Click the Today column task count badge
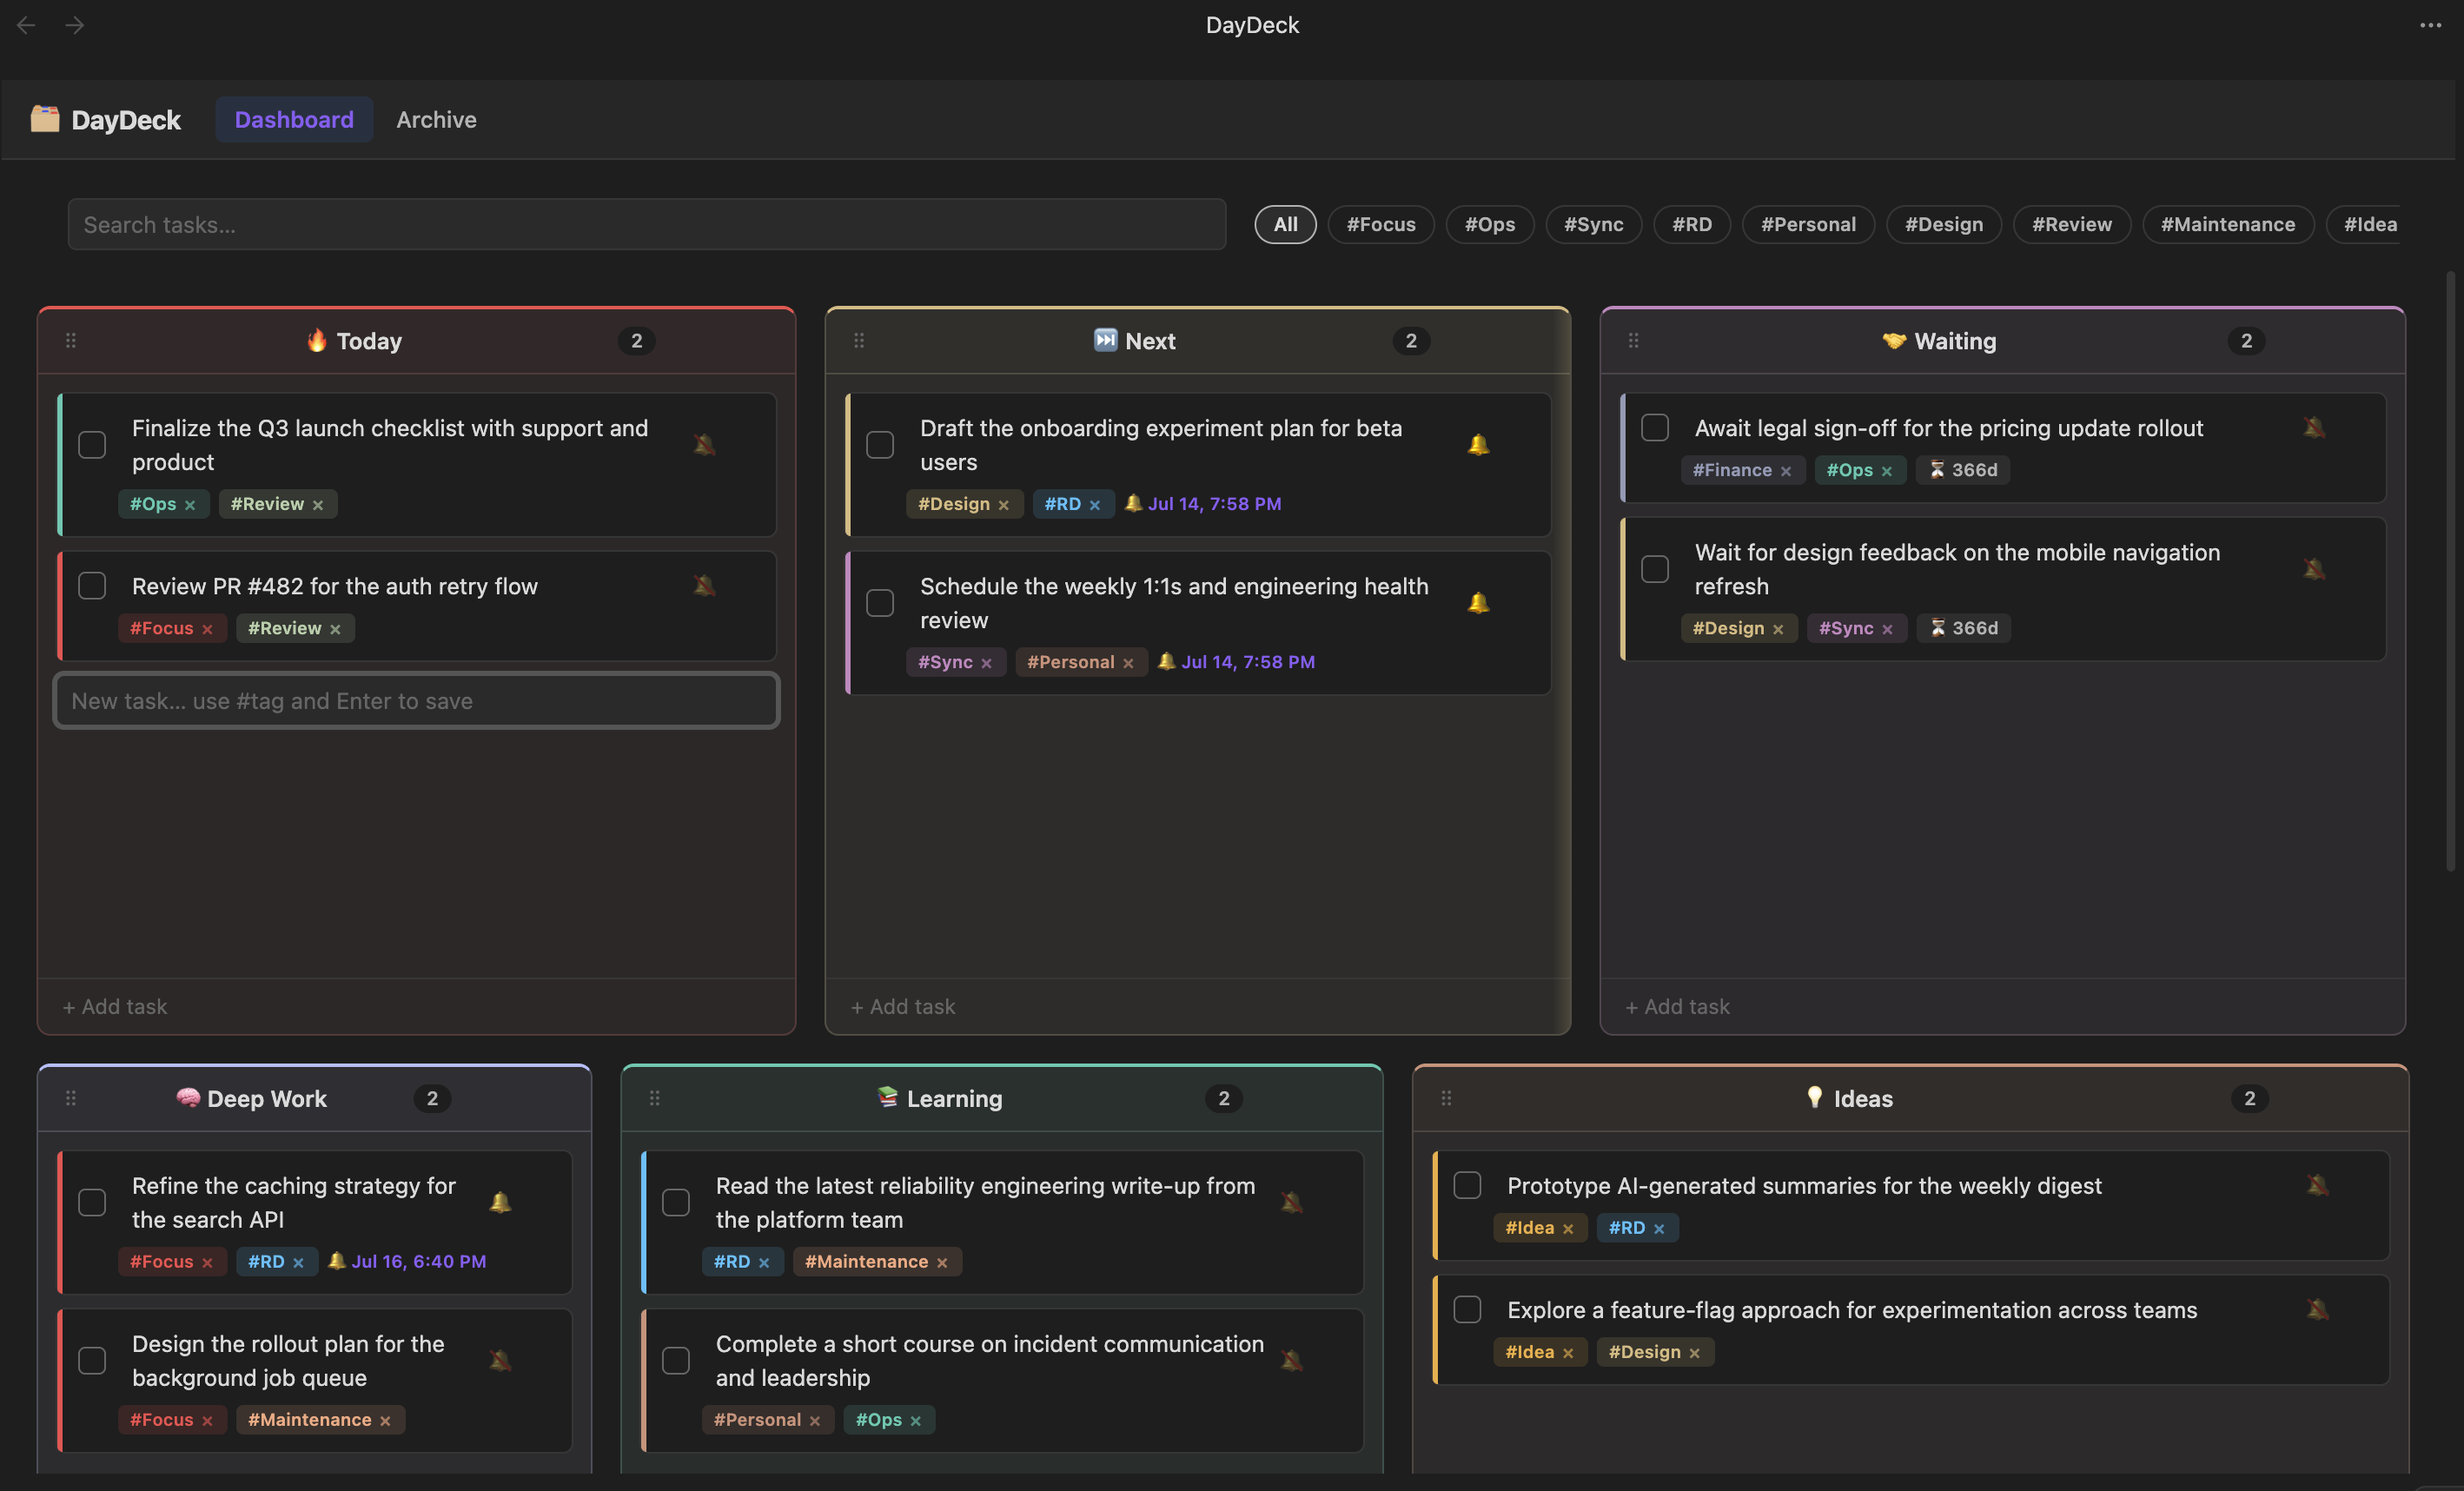Screen dimensions: 2464x1491 click(636, 341)
